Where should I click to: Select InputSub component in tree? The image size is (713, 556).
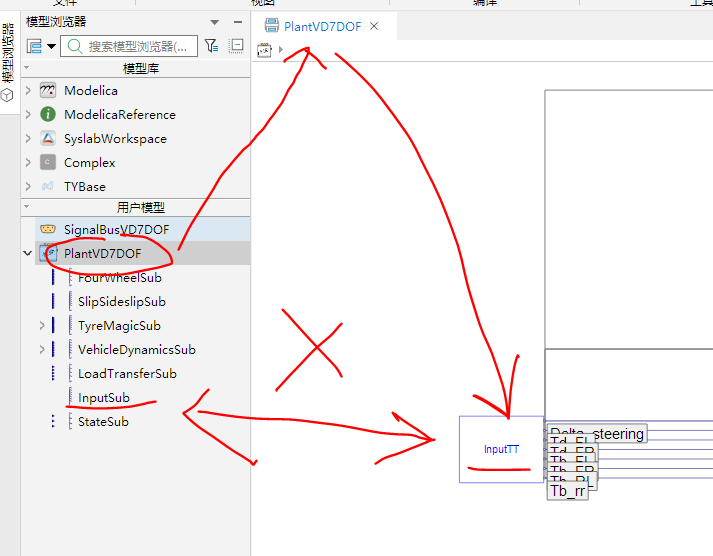104,398
